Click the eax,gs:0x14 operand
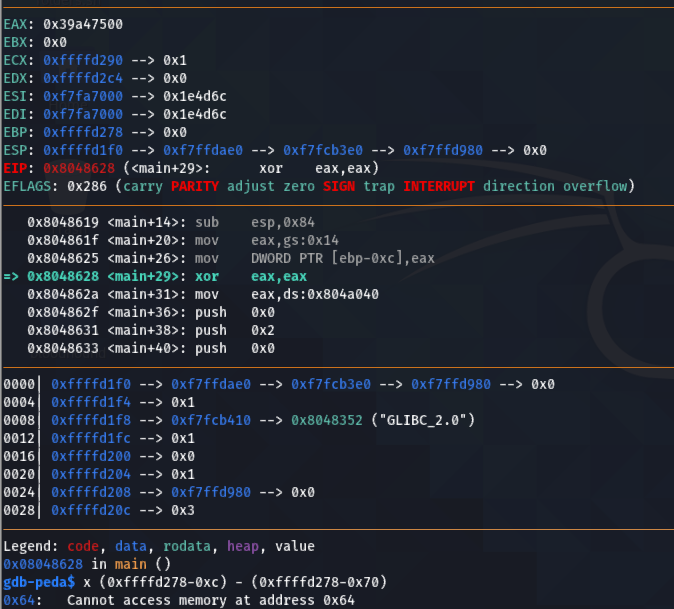Viewport: 674px width, 609px height. [295, 240]
